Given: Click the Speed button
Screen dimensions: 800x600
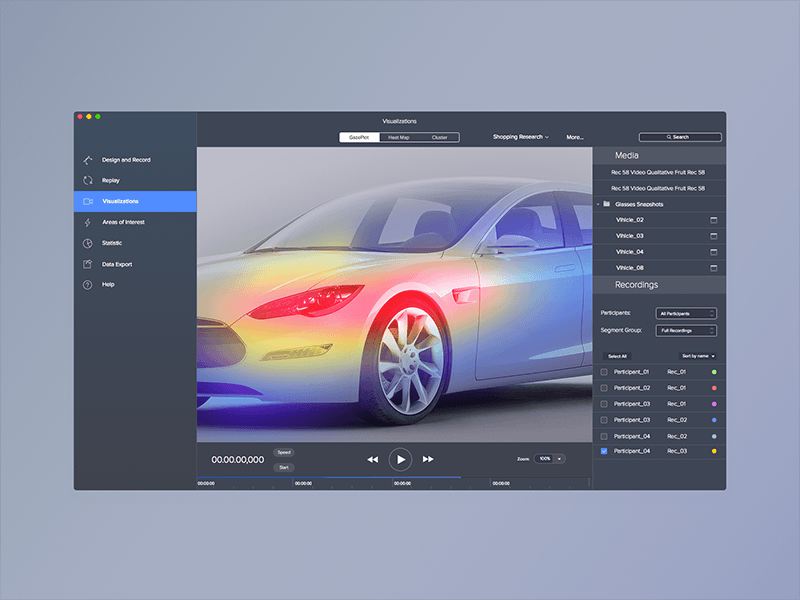Looking at the screenshot, I should click(x=284, y=452).
